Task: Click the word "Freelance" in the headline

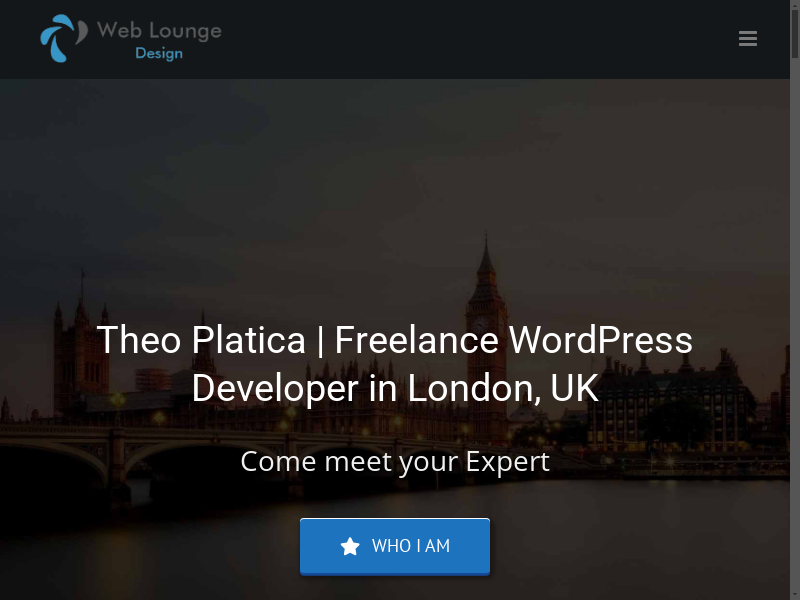Action: pyautogui.click(x=416, y=340)
